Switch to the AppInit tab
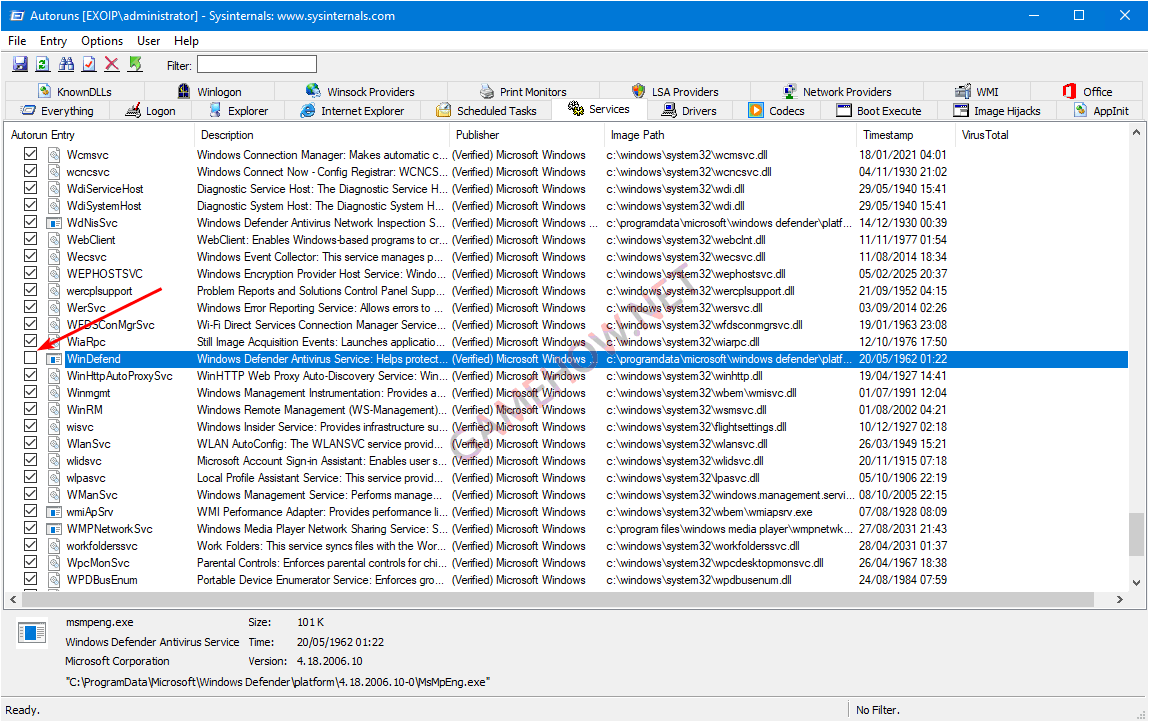The image size is (1149, 722). (1101, 111)
